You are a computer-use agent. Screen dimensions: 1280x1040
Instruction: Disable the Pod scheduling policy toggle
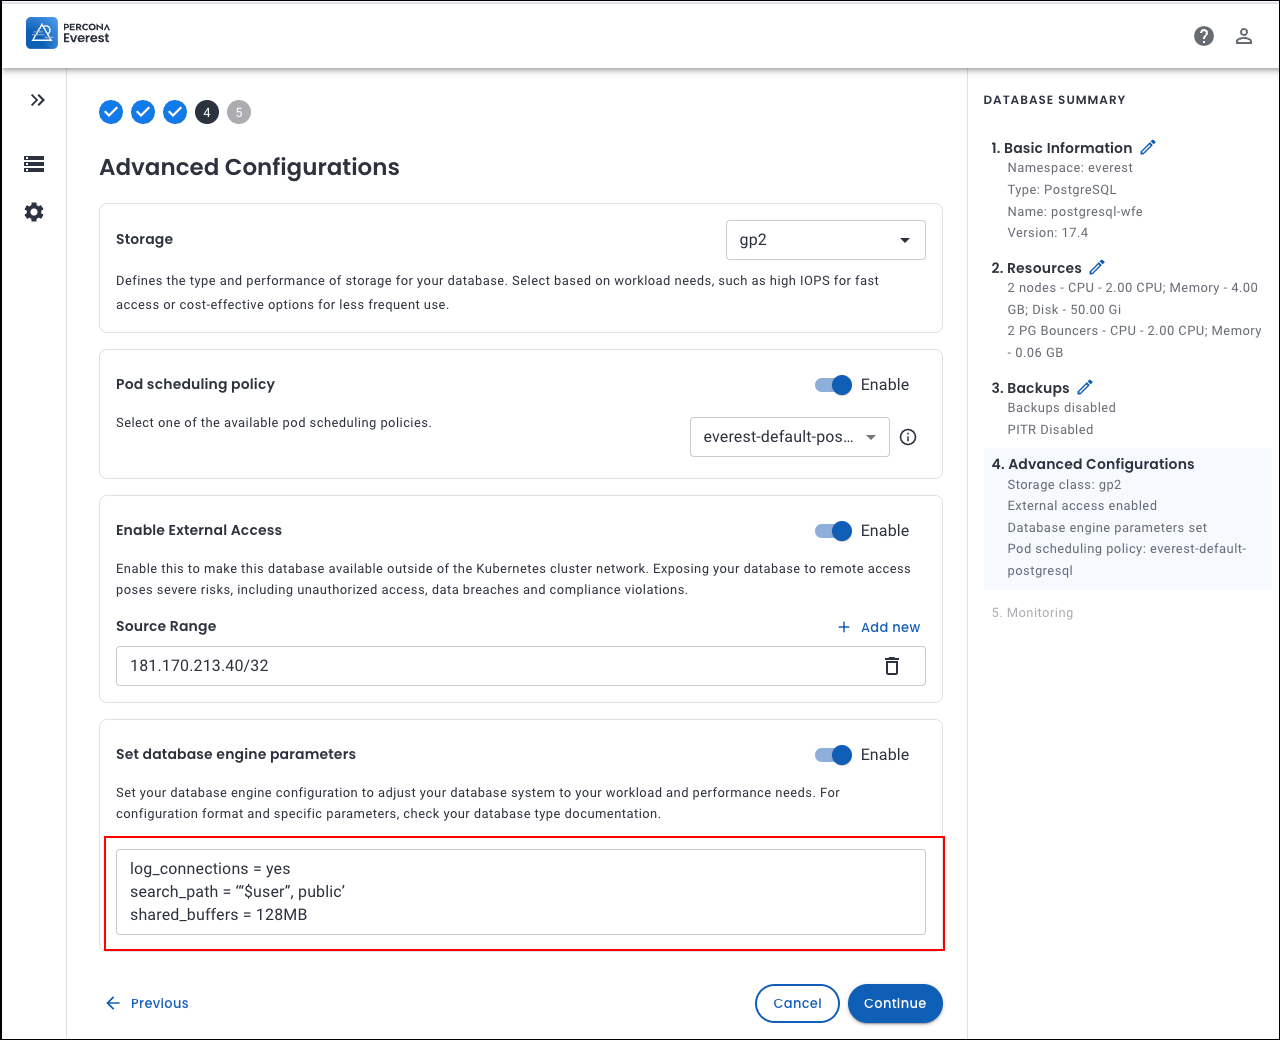pyautogui.click(x=834, y=385)
